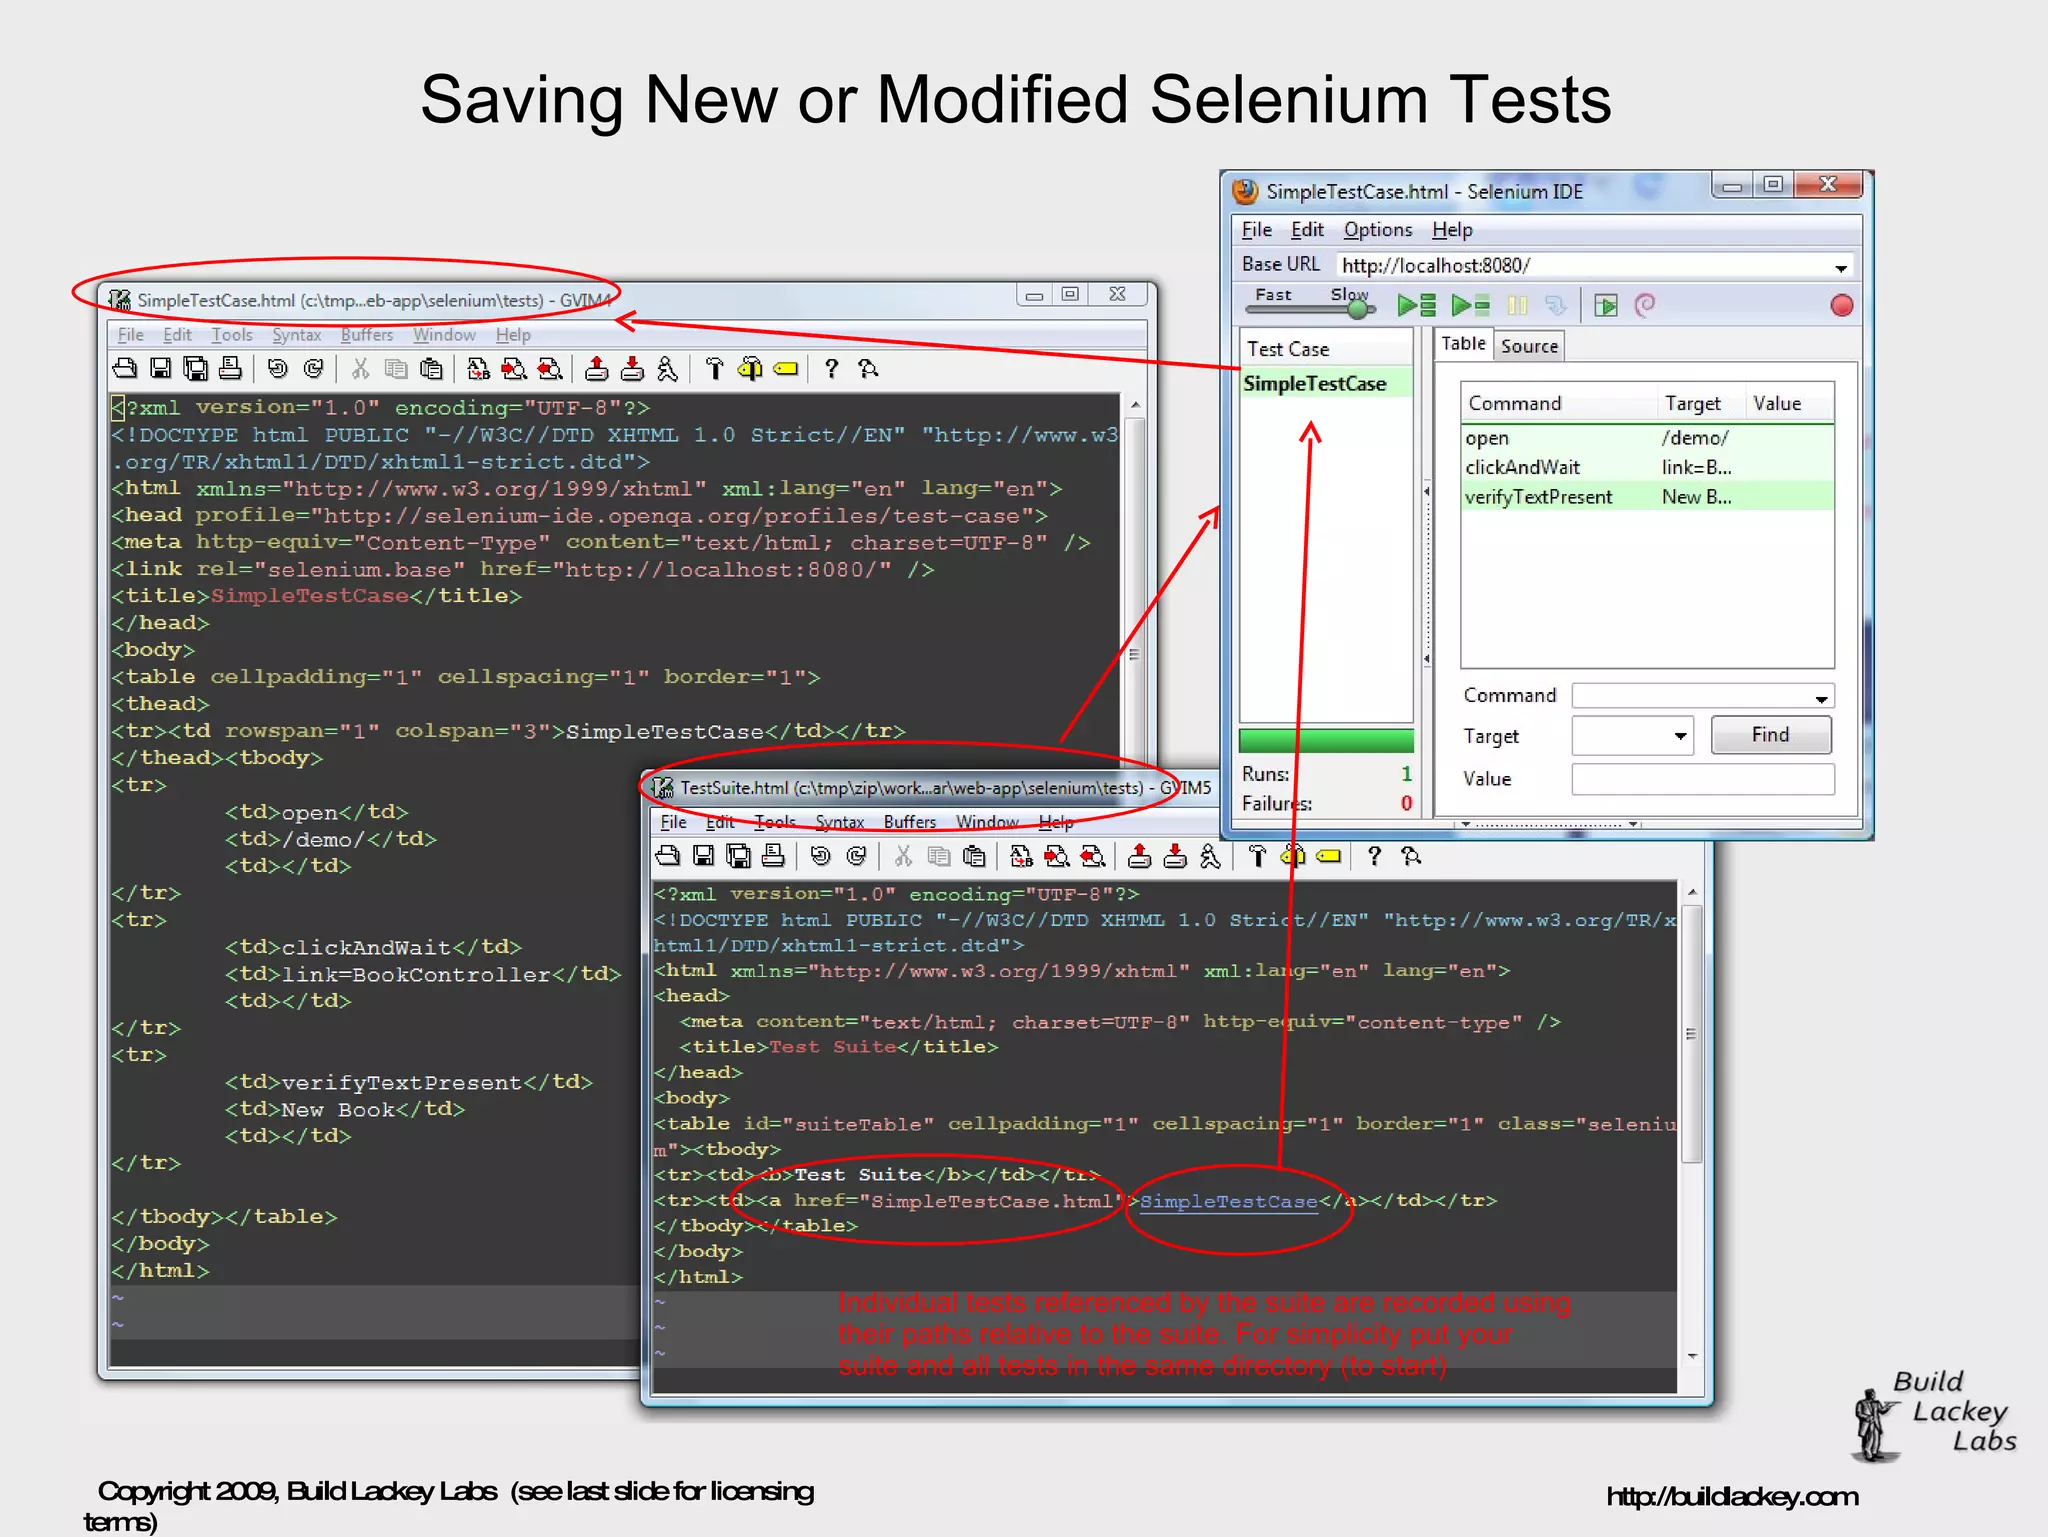Open the Target field dropdown
This screenshot has height=1537, width=2048.
[x=1680, y=737]
